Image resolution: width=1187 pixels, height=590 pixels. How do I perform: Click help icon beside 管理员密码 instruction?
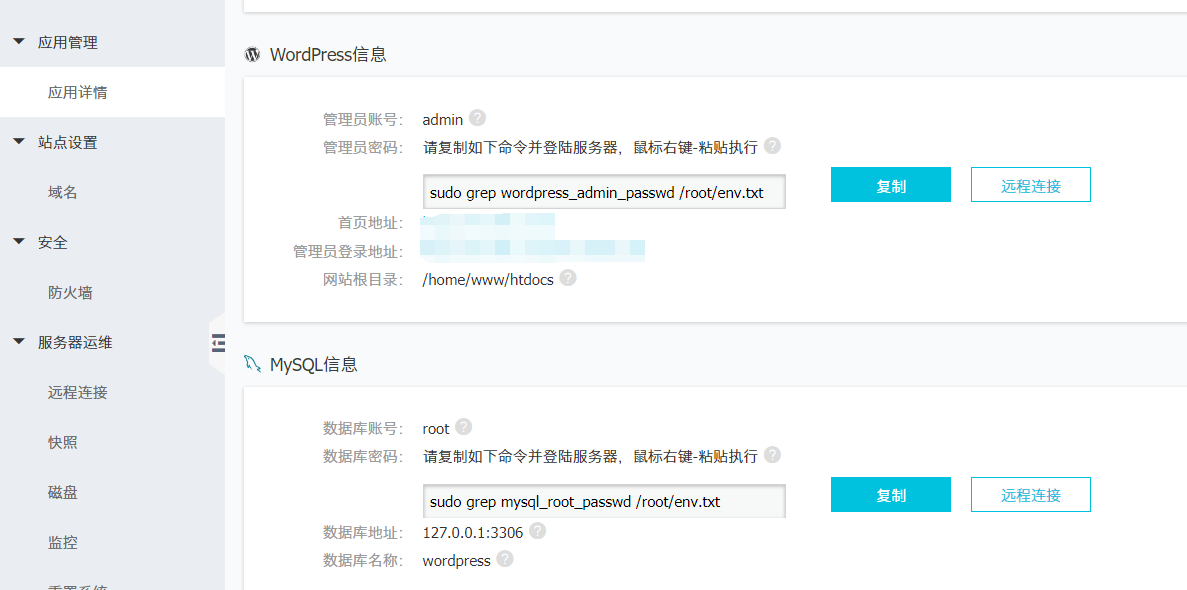point(772,145)
